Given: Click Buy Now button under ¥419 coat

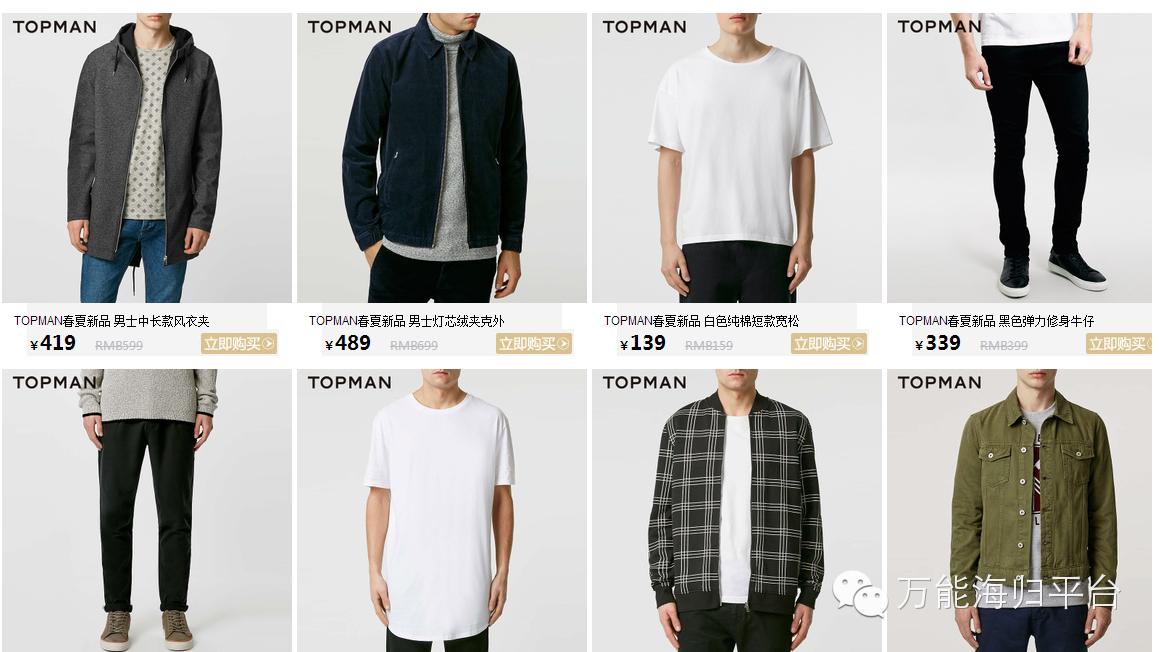Looking at the screenshot, I should (x=238, y=344).
